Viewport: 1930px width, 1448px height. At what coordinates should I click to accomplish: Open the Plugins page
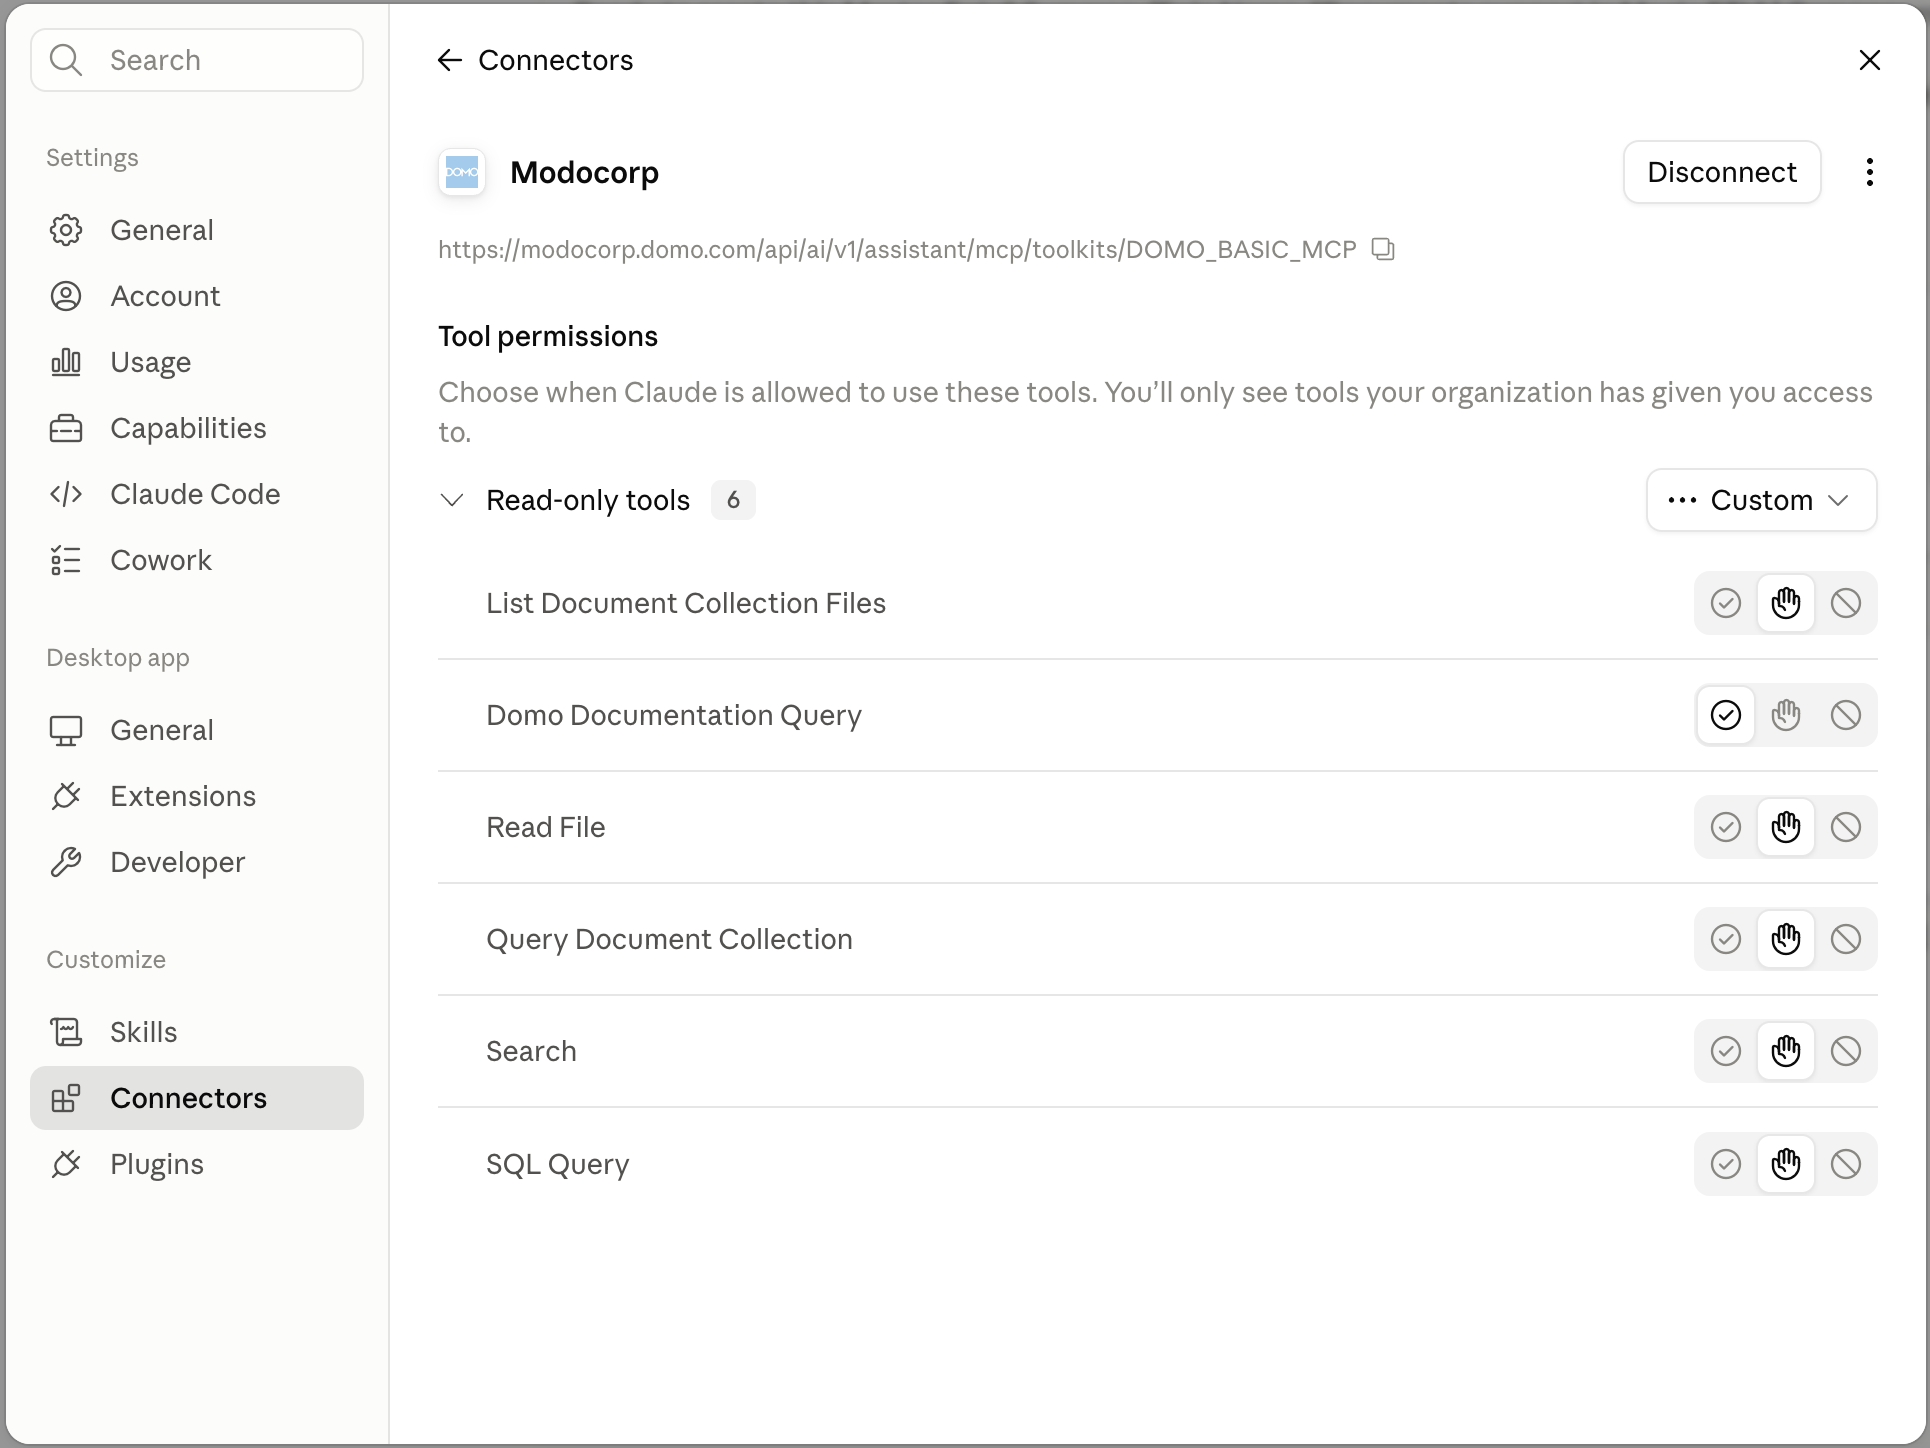point(197,1164)
